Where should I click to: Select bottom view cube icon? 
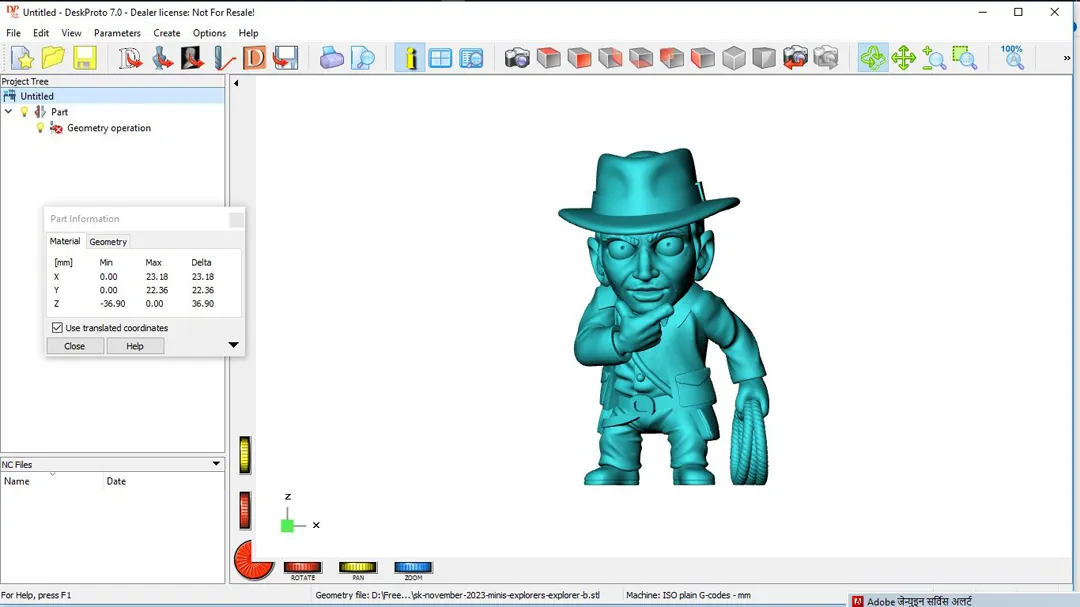click(x=641, y=58)
